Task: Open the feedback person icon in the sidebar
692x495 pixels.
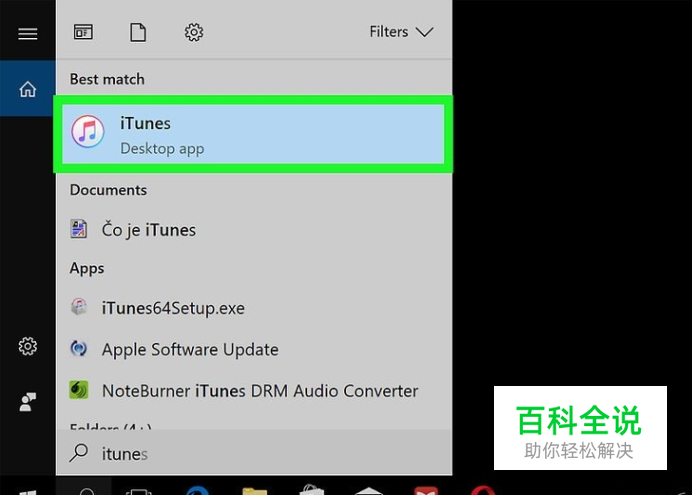Action: (x=27, y=401)
